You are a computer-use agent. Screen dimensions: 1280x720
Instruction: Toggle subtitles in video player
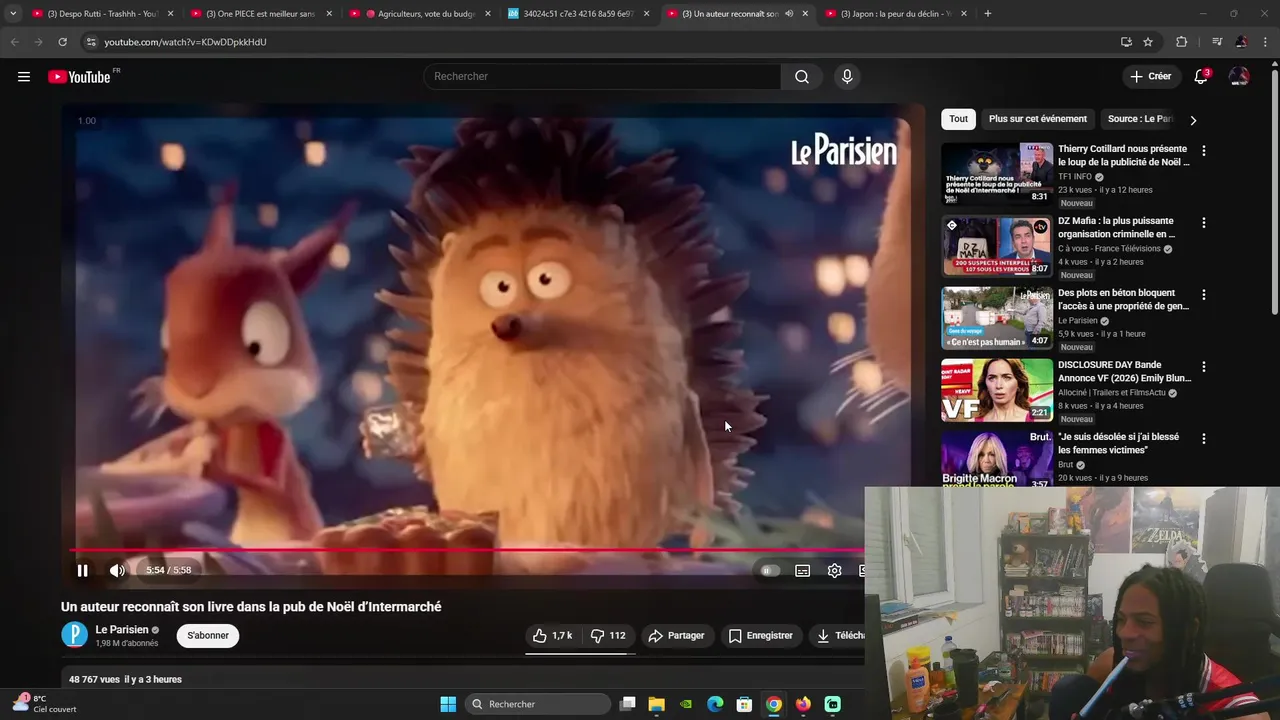pyautogui.click(x=802, y=570)
